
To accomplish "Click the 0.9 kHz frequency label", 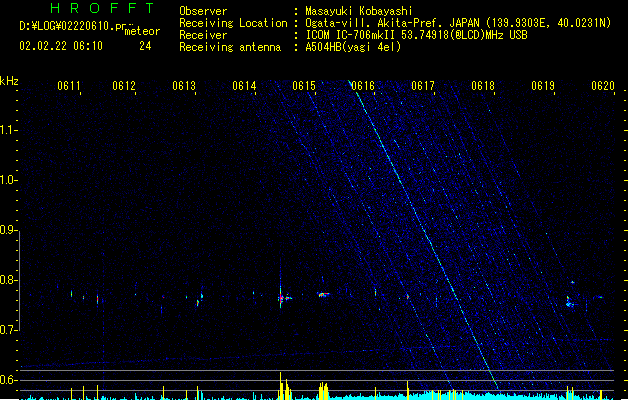I will [x=7, y=230].
